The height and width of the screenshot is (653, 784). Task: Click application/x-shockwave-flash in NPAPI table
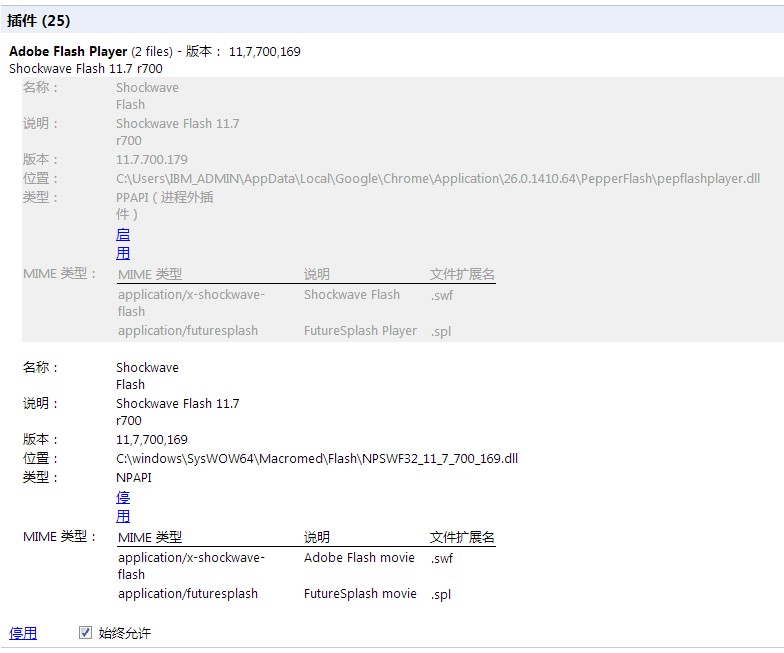(192, 566)
